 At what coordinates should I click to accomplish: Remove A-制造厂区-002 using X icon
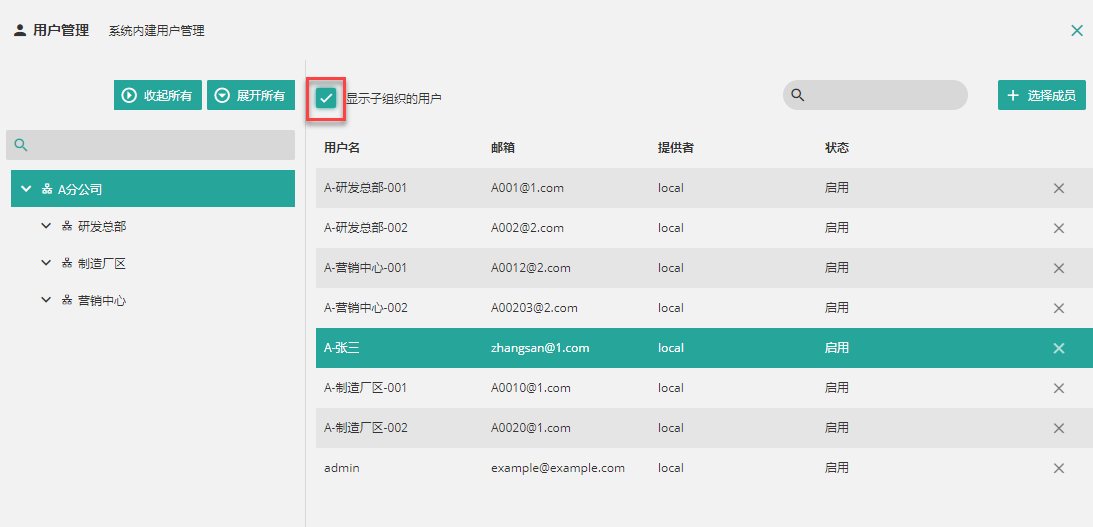pos(1058,428)
